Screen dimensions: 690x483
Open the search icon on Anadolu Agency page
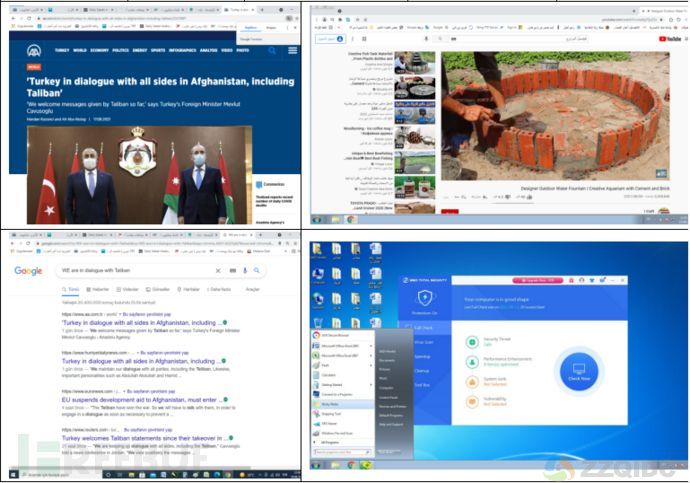pos(272,51)
